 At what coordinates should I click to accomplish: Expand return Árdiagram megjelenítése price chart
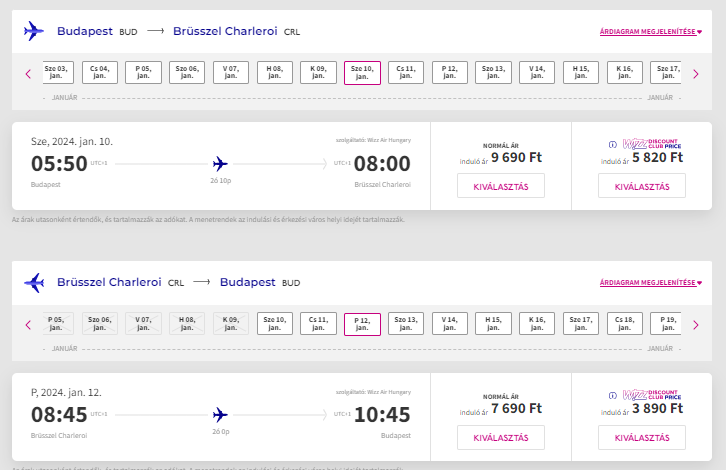click(x=651, y=282)
